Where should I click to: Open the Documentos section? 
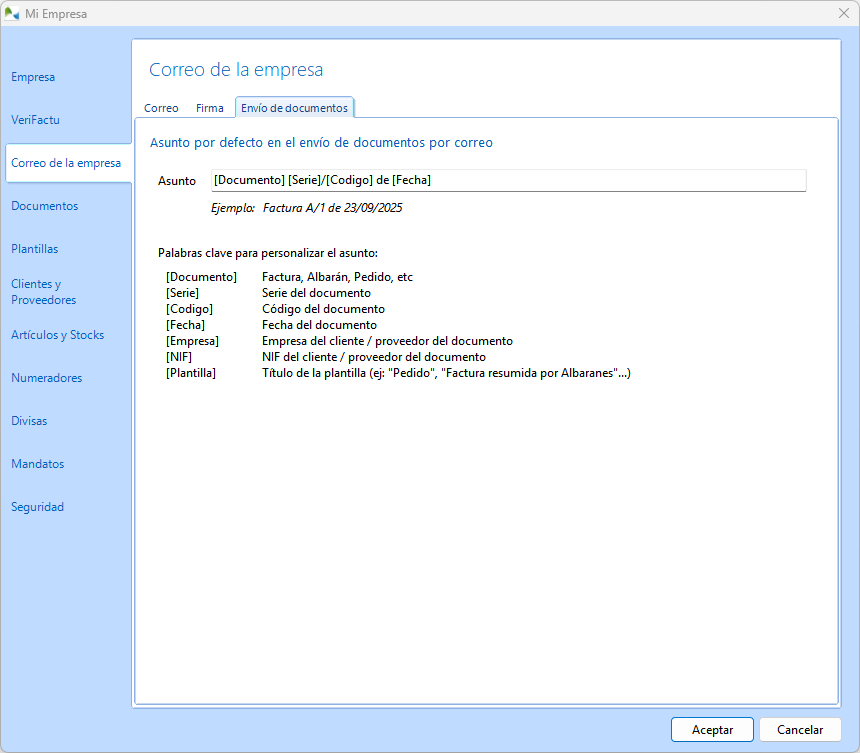(45, 206)
